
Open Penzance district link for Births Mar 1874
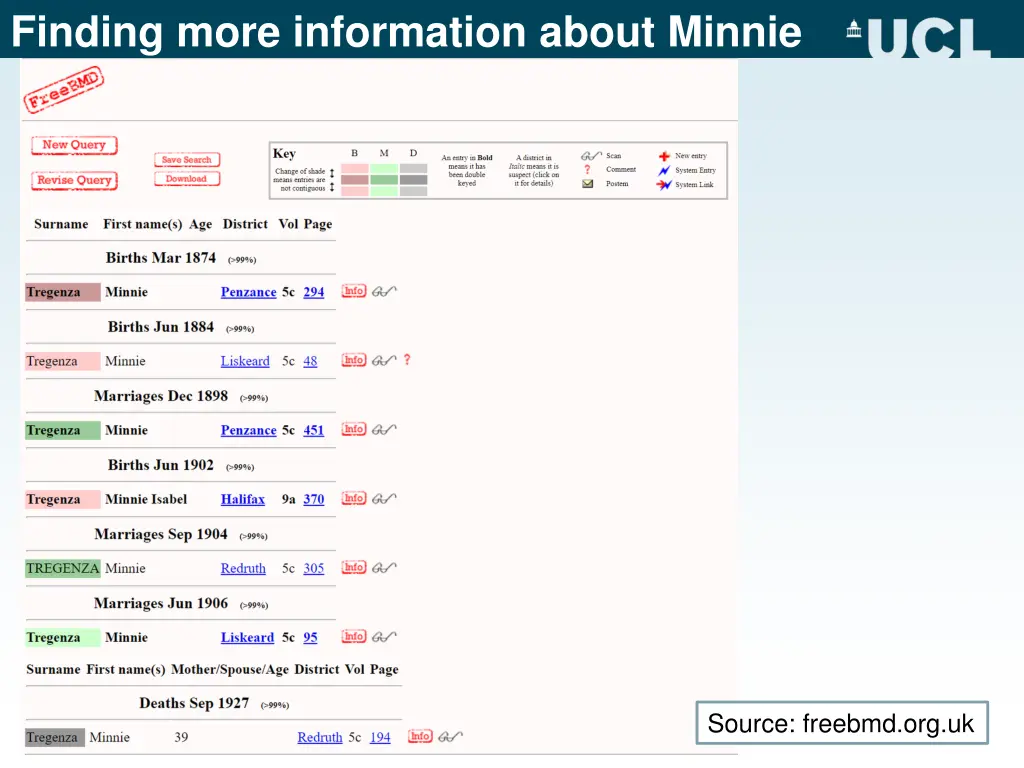point(248,292)
